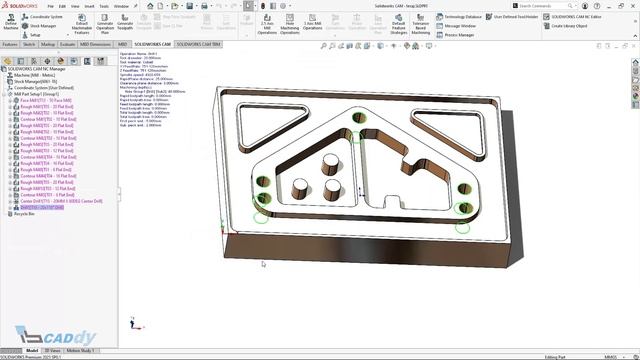Open Stock Manager from the ribbon

pos(39,26)
